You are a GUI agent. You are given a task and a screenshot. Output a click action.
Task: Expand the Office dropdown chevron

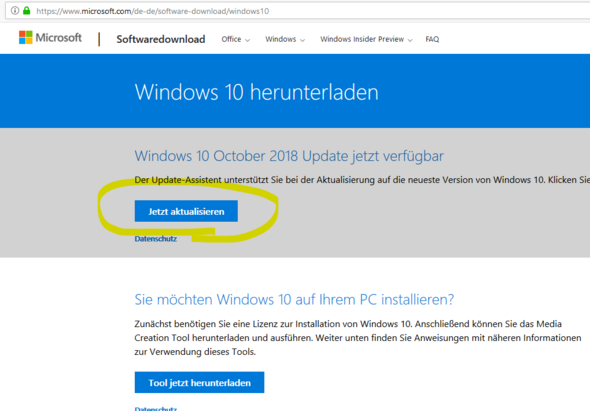[247, 40]
